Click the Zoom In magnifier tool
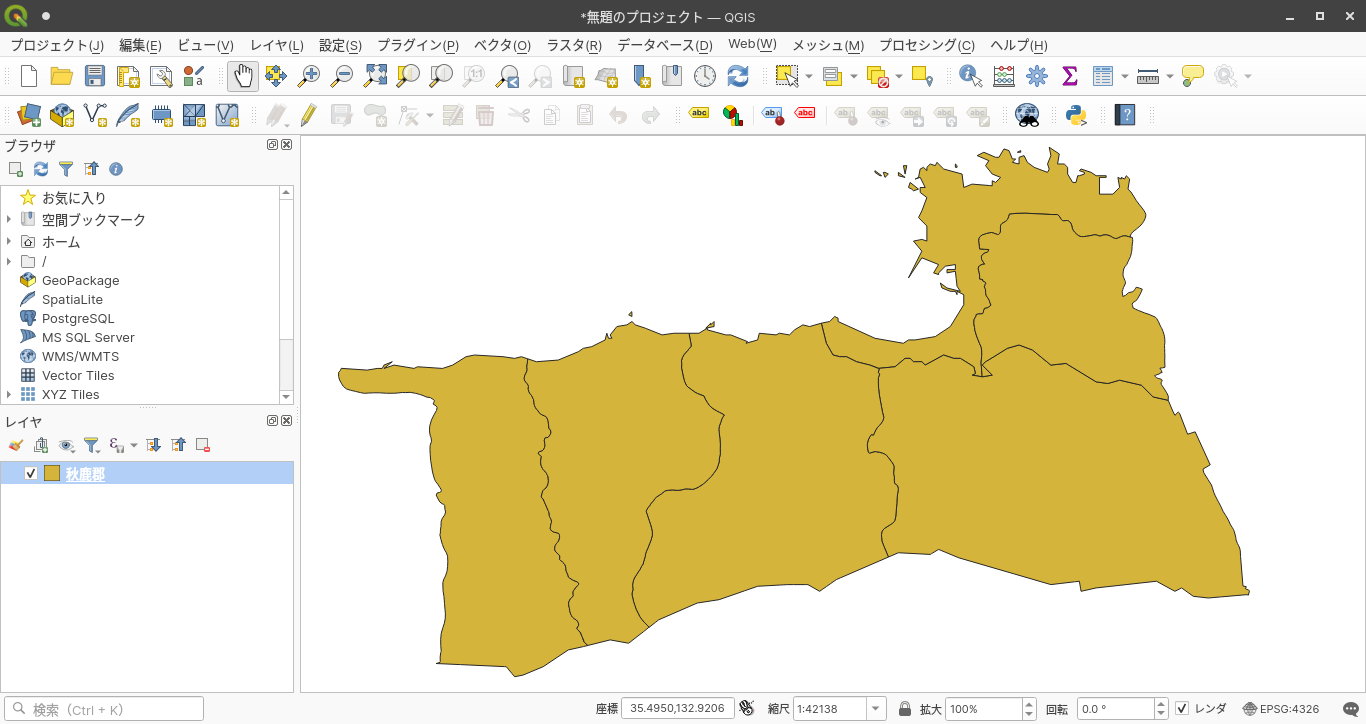 309,76
